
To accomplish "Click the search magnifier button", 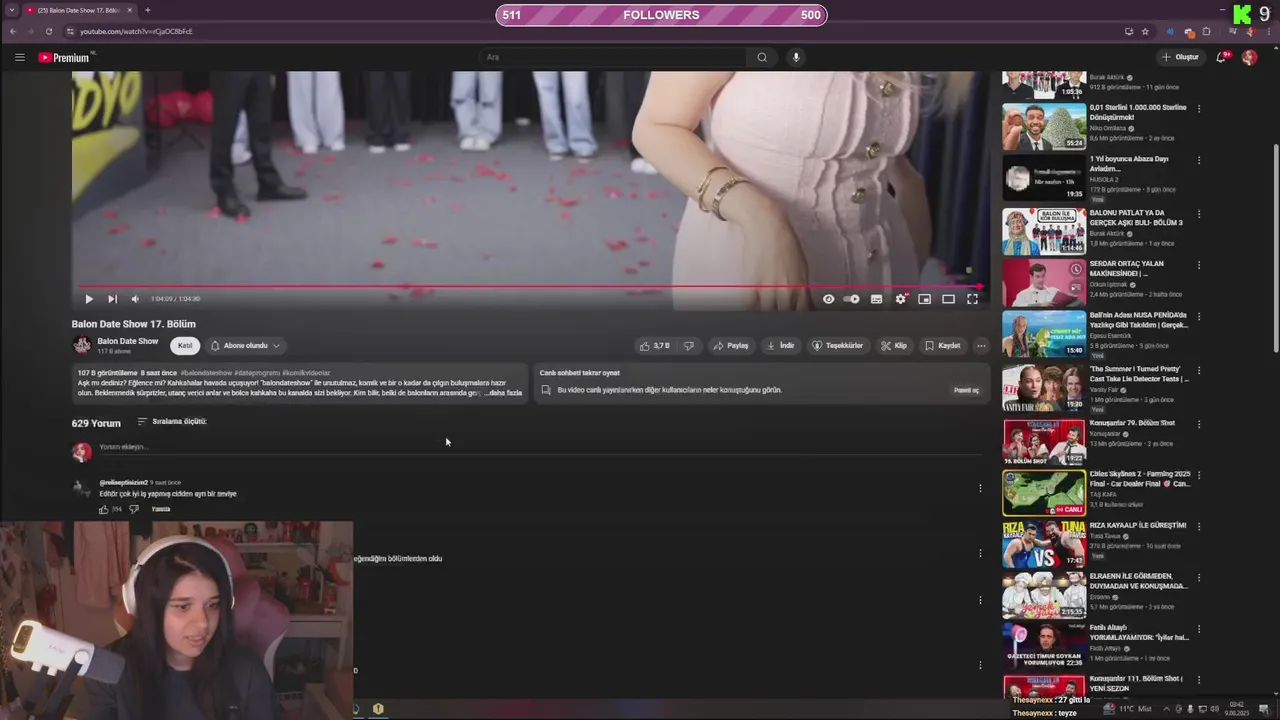I will pos(762,57).
